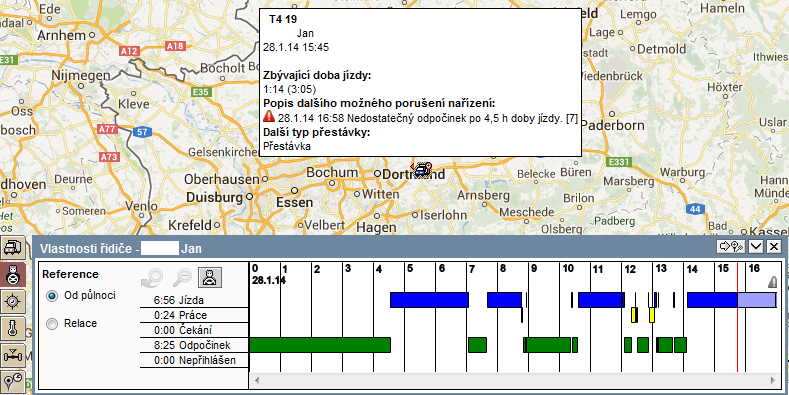
Task: Click the dark blue driving block at hour 14
Action: pyautogui.click(x=713, y=300)
